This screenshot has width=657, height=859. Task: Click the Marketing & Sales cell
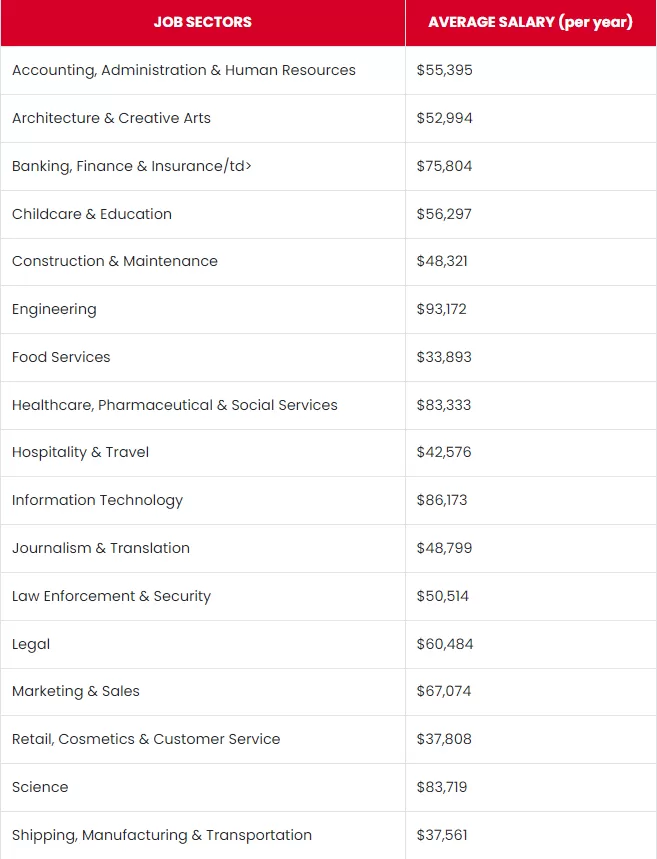click(x=203, y=691)
